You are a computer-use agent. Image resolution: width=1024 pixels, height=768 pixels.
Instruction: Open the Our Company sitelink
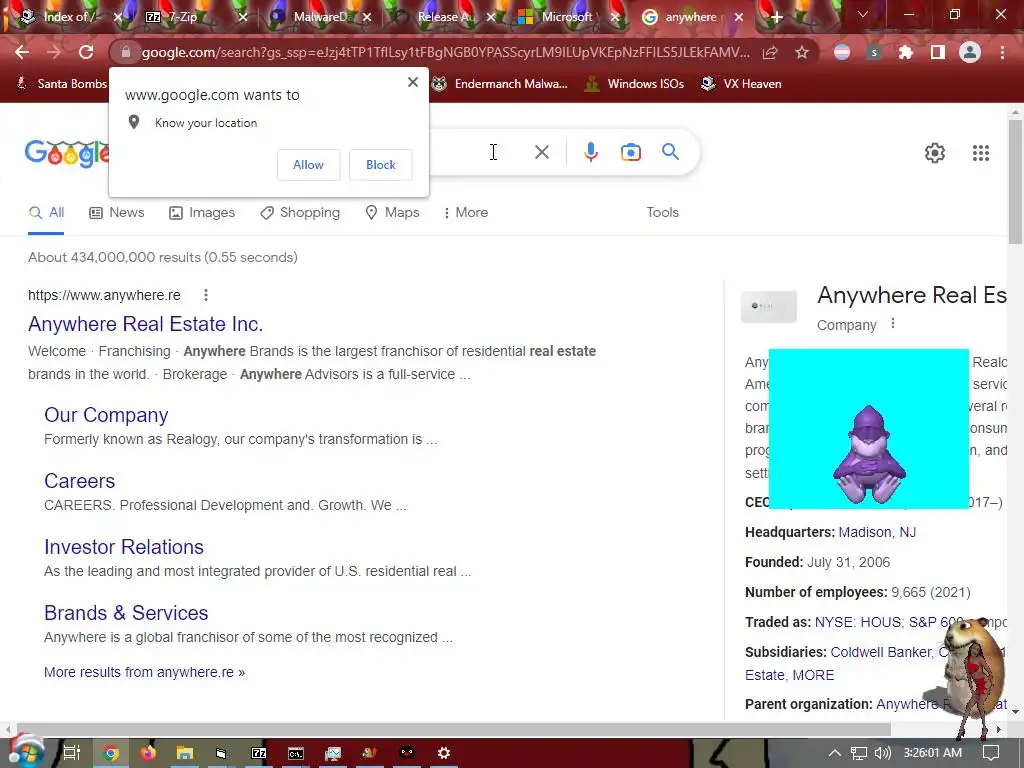click(x=106, y=415)
